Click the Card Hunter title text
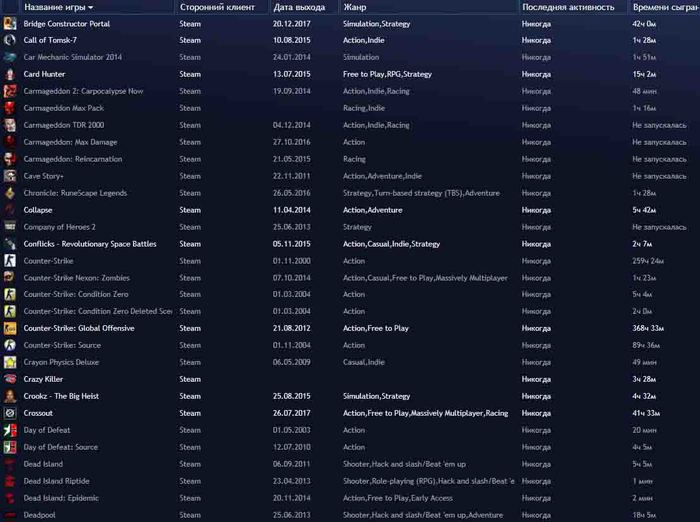 (x=44, y=74)
